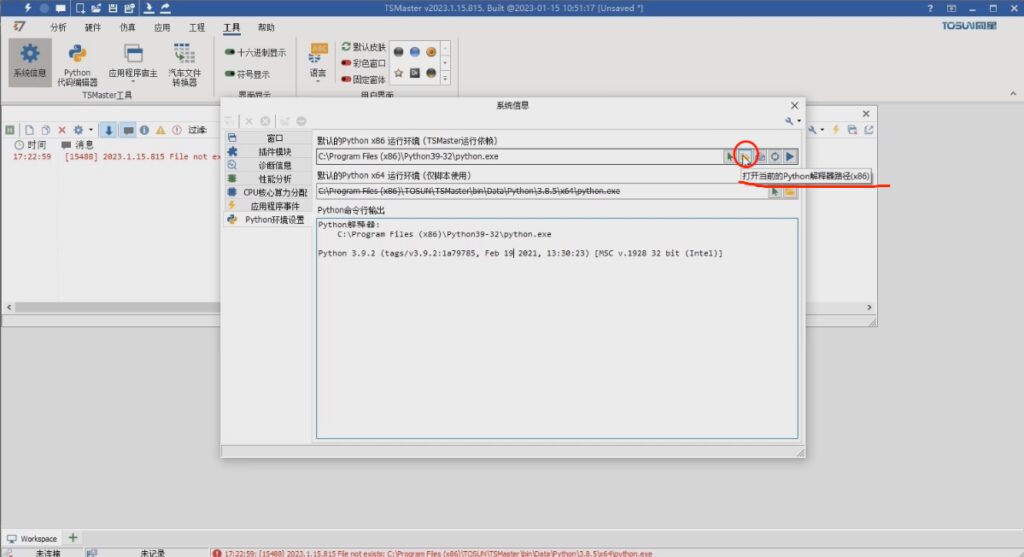Click the red X clear icon in message toolbar
Image resolution: width=1024 pixels, height=557 pixels.
62,130
